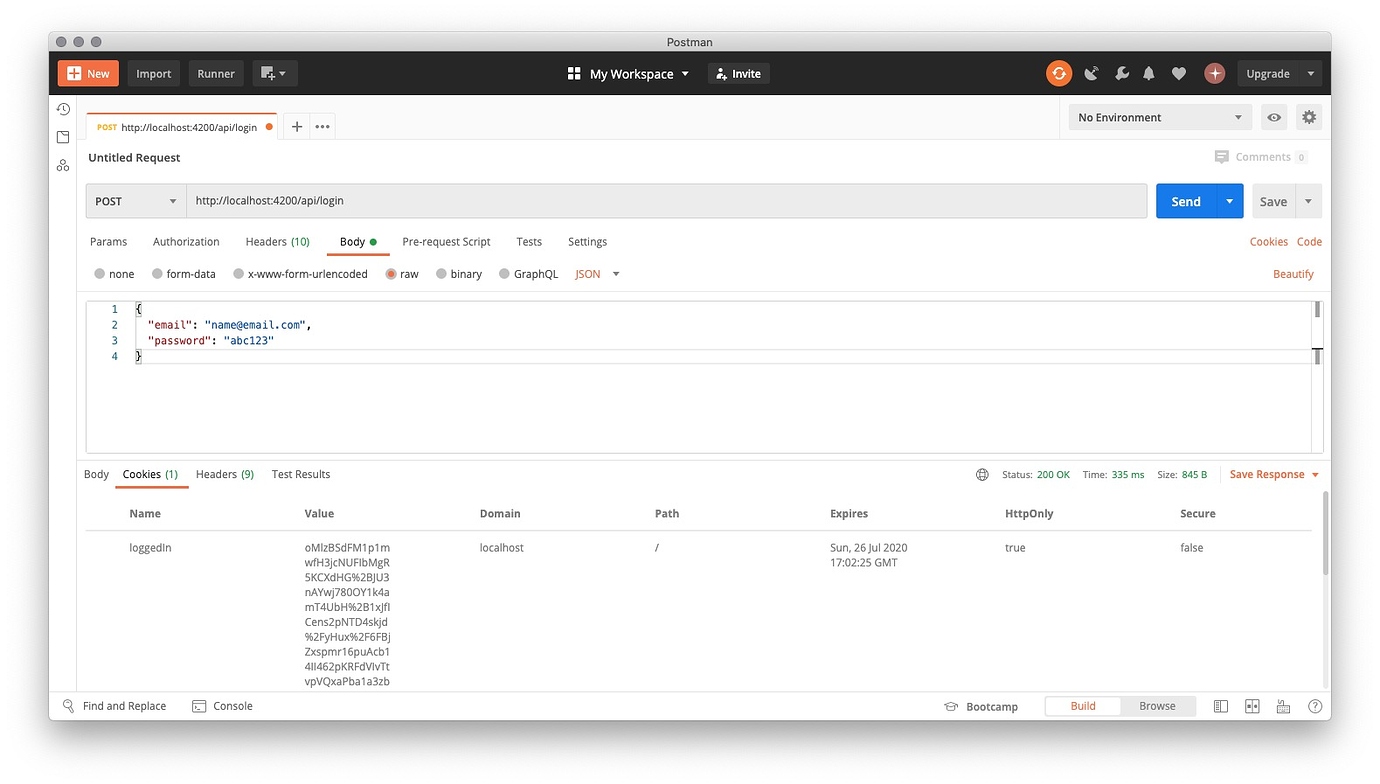Open the wrench settings icon
This screenshot has height=784, width=1380.
(x=1121, y=73)
